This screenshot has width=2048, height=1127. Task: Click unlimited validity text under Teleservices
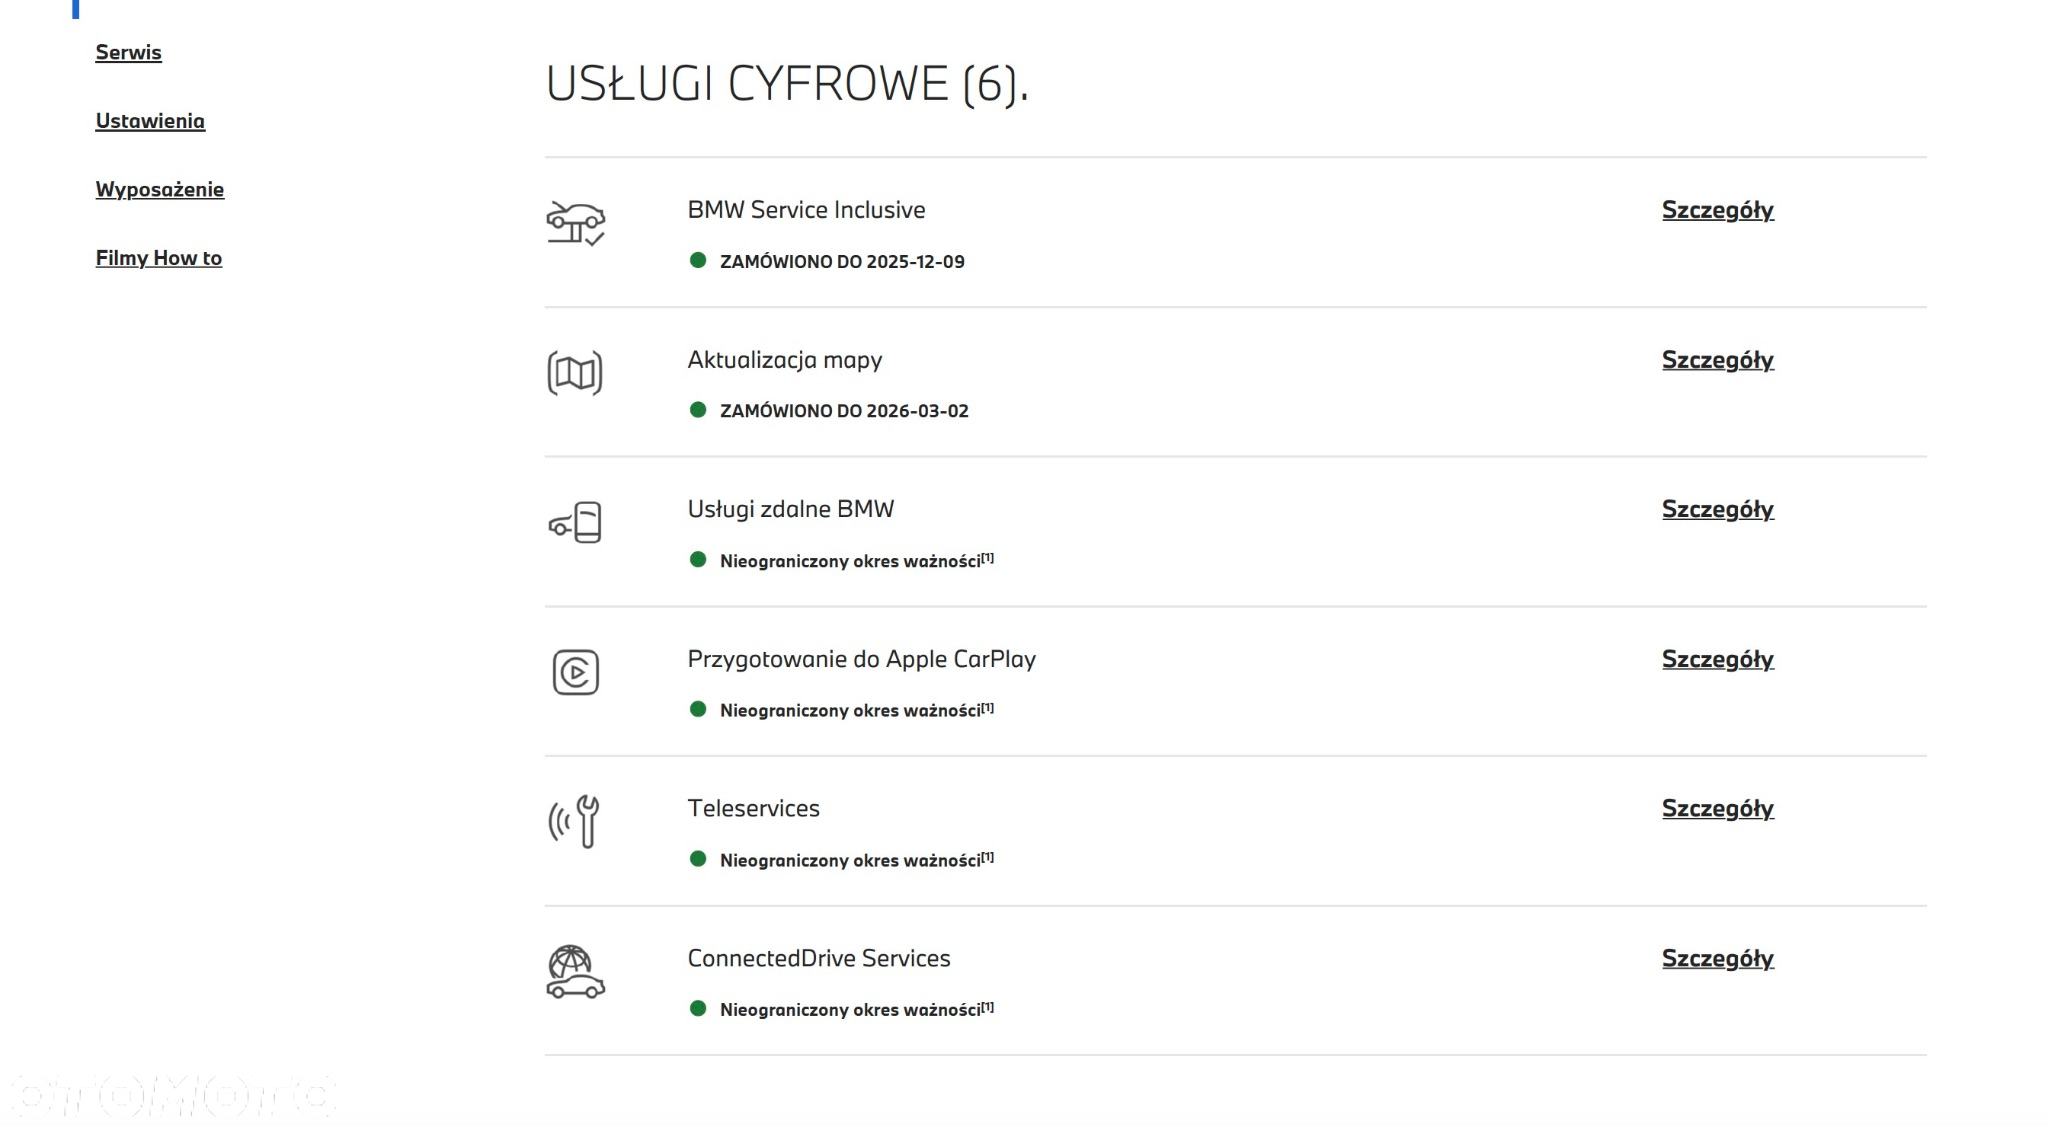[x=857, y=861]
